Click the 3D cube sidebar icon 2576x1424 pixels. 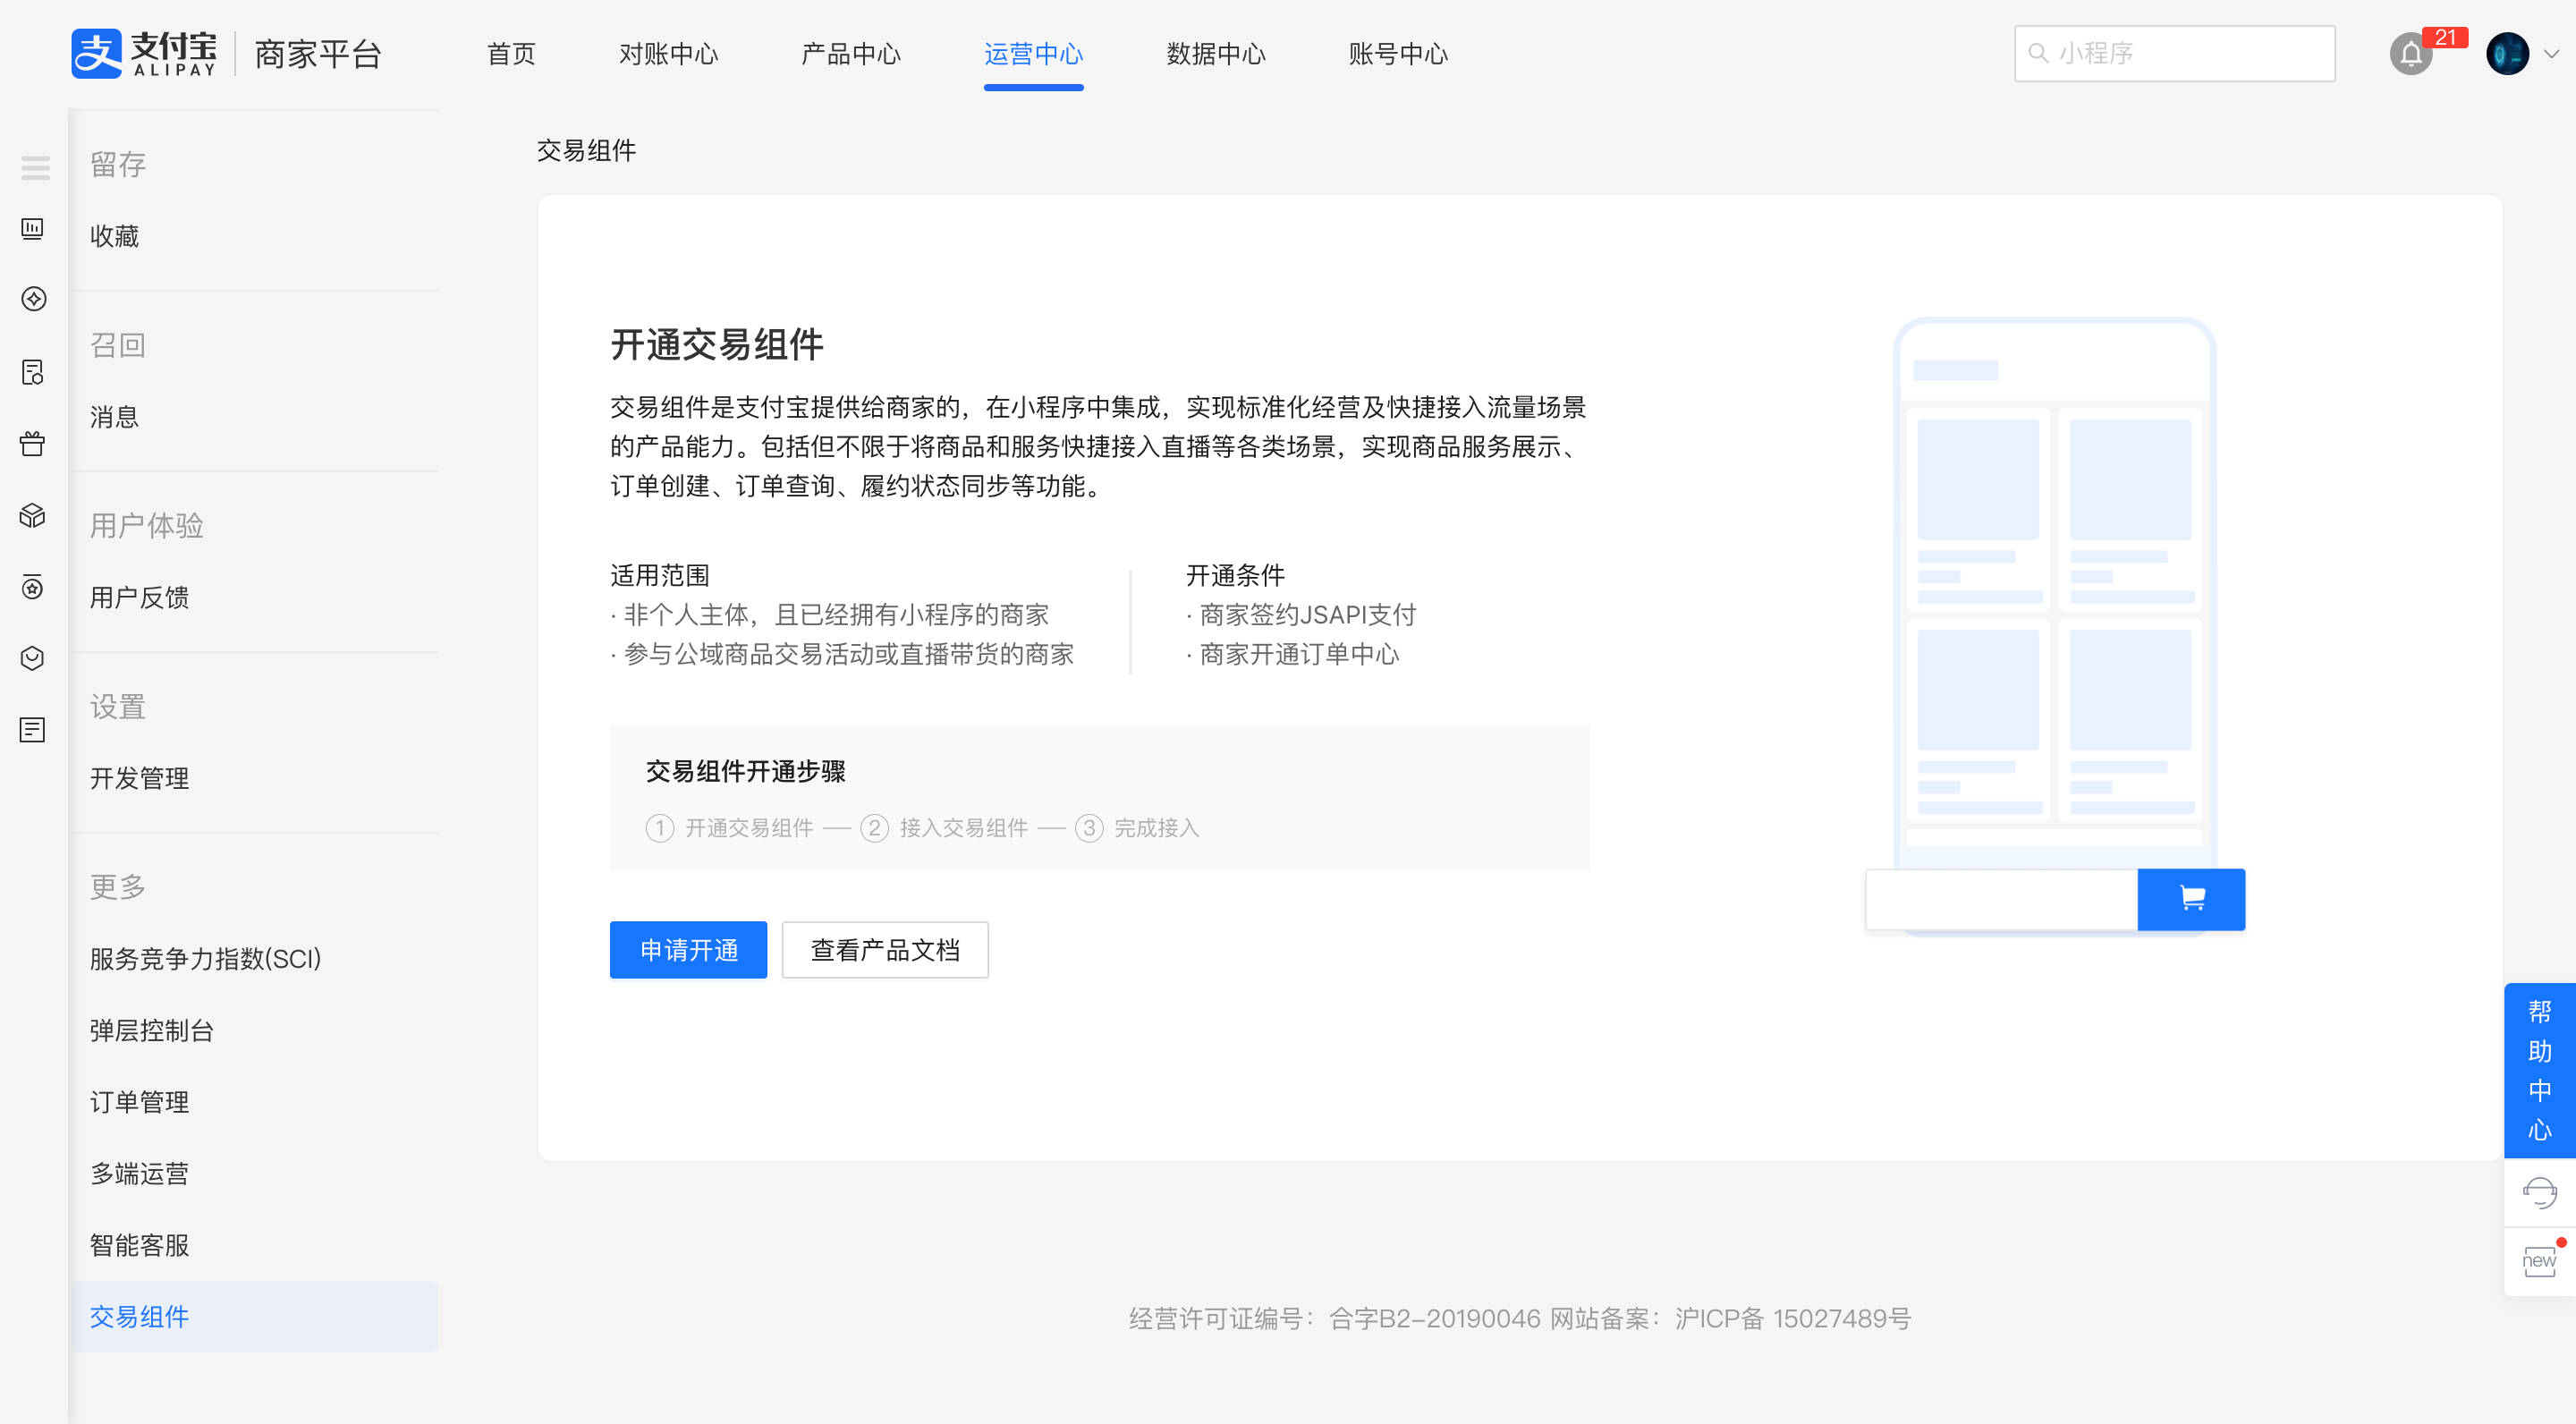pos(33,516)
